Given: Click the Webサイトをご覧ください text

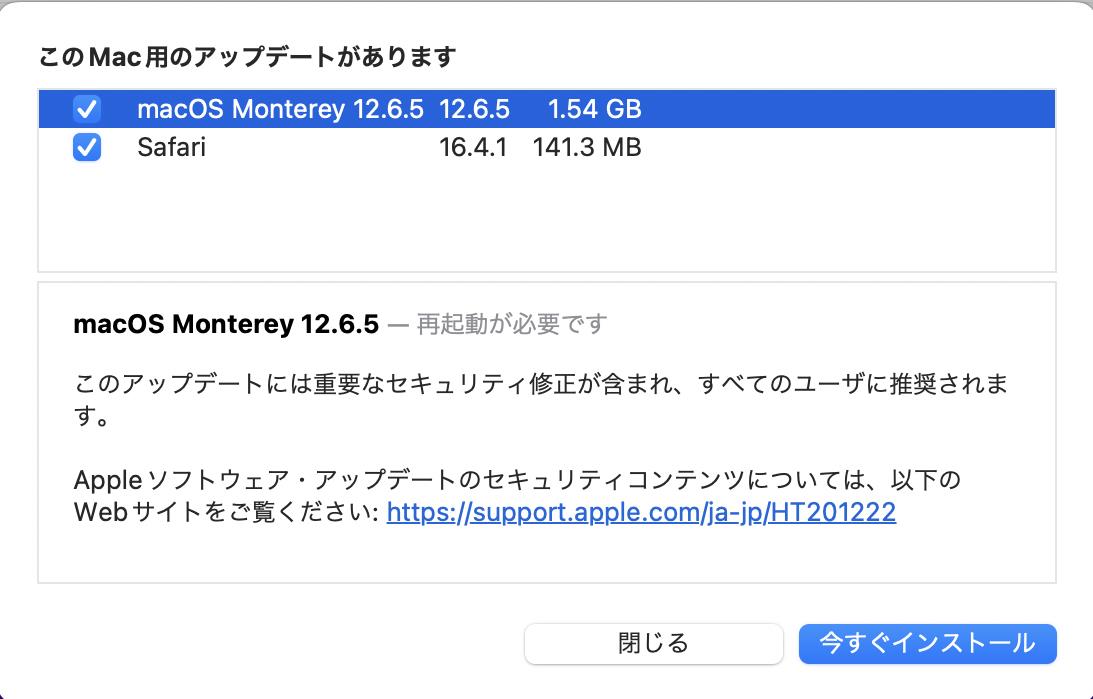Looking at the screenshot, I should [227, 512].
